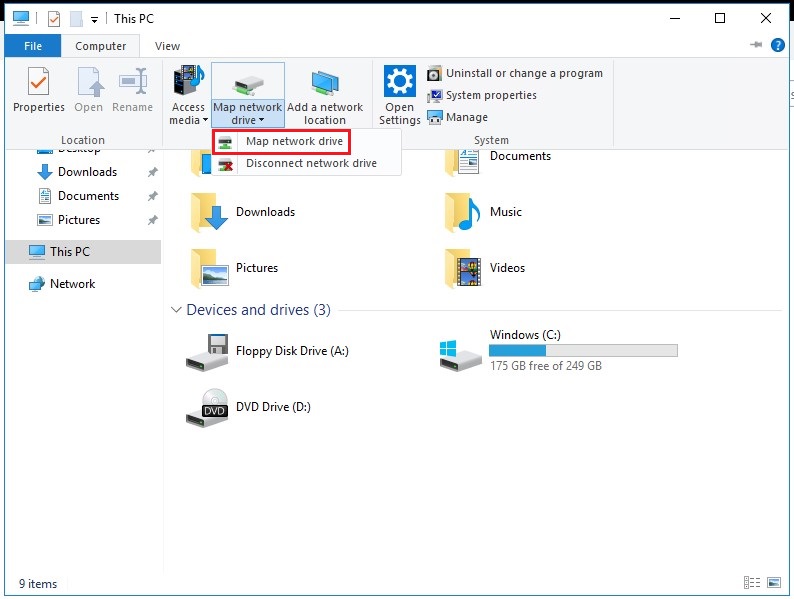Screen dimensions: 794x599
Task: Click Add a network location
Action: [x=325, y=95]
